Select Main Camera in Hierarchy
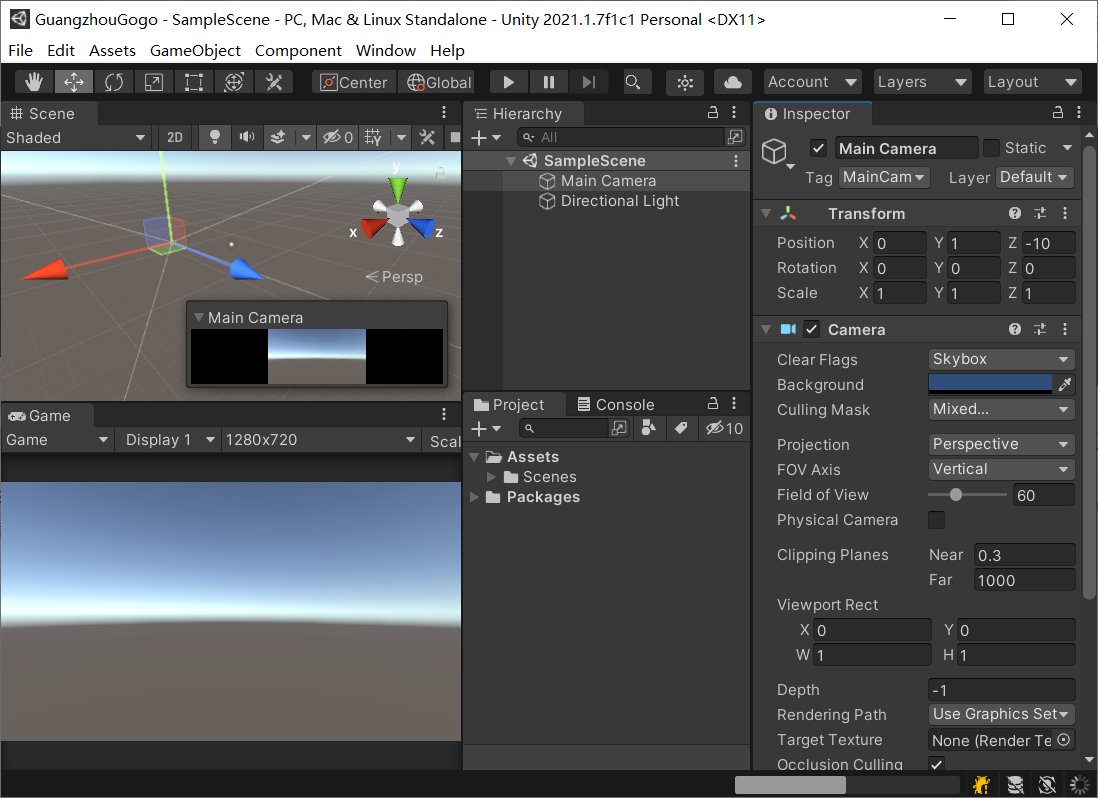This screenshot has height=798, width=1098. coord(608,181)
